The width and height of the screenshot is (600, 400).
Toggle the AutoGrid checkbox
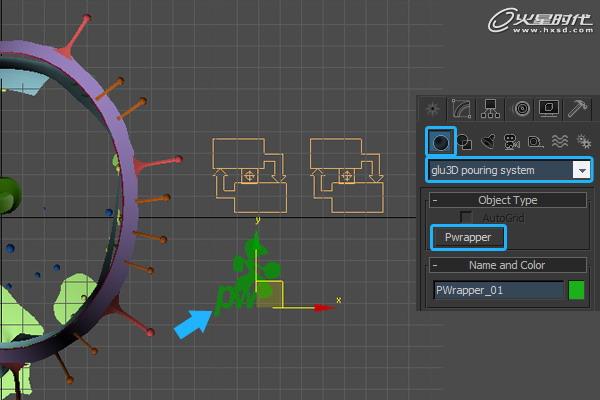coord(465,217)
